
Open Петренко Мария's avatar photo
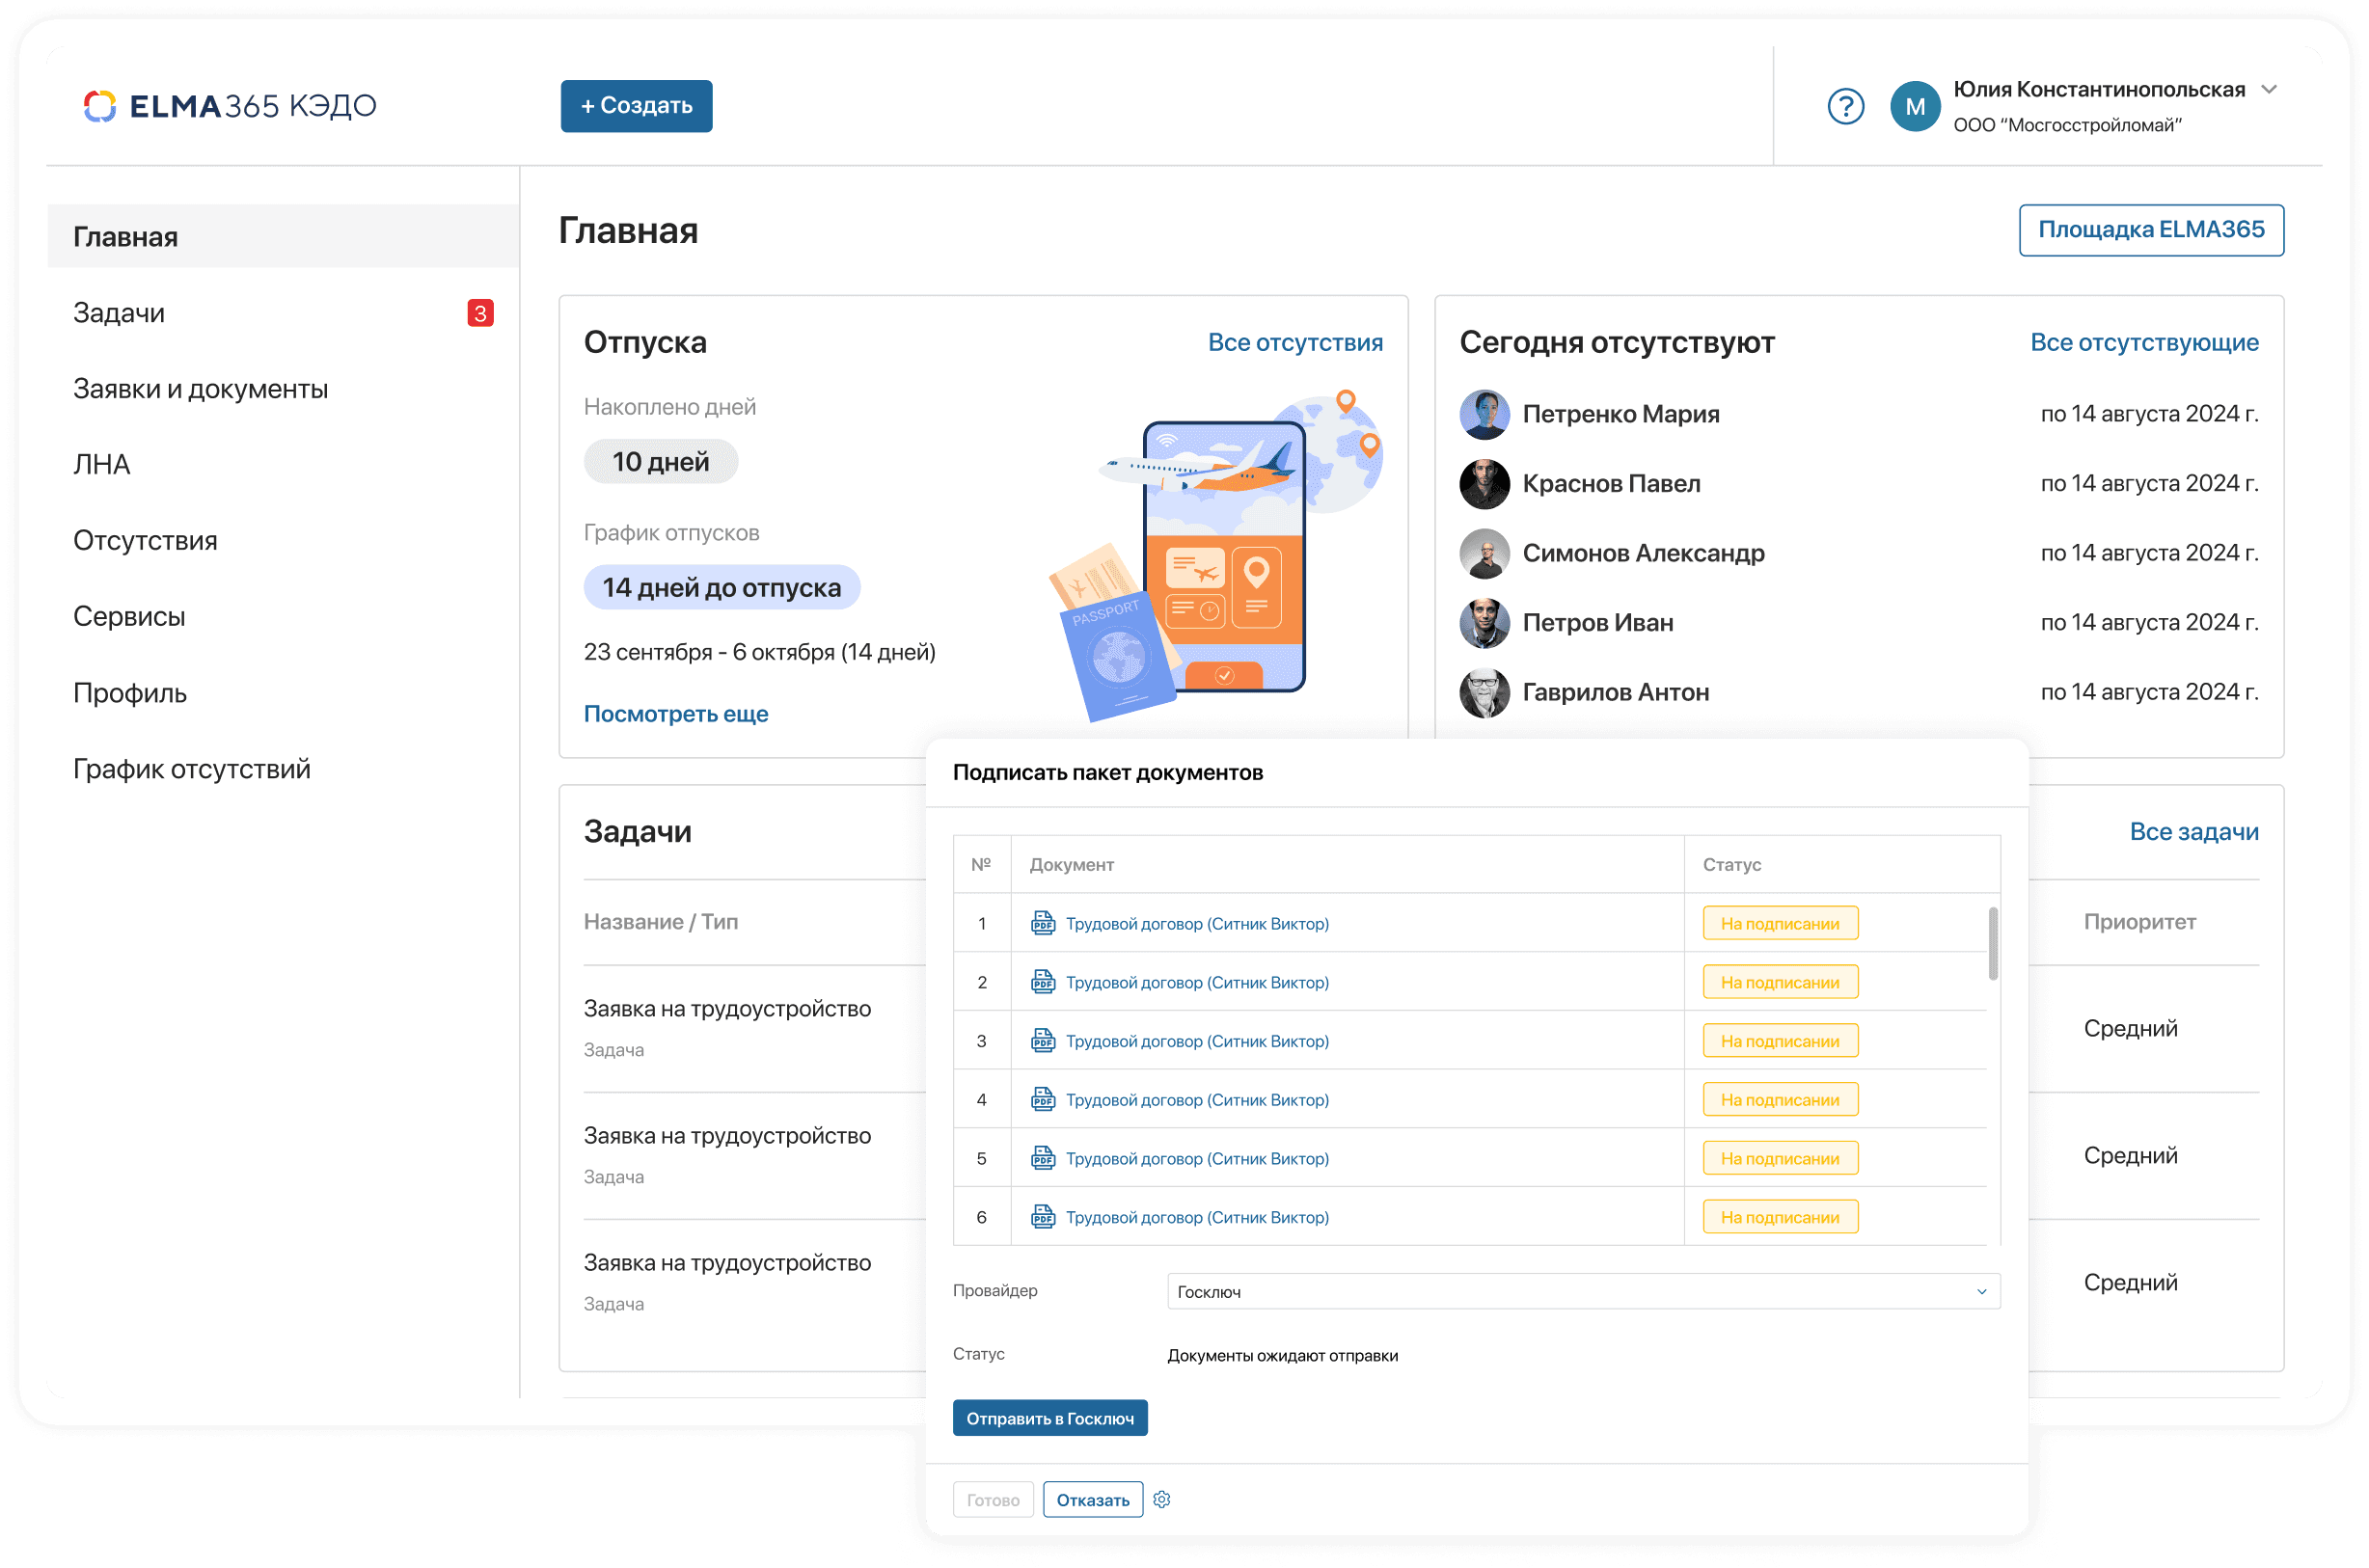pyautogui.click(x=1484, y=414)
